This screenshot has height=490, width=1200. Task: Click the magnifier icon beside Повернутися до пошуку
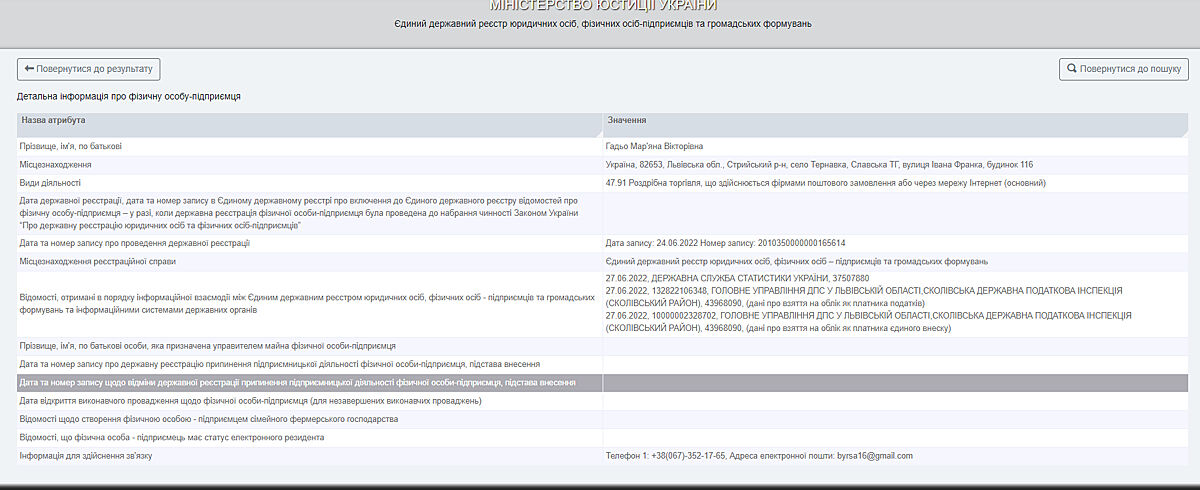click(1072, 69)
